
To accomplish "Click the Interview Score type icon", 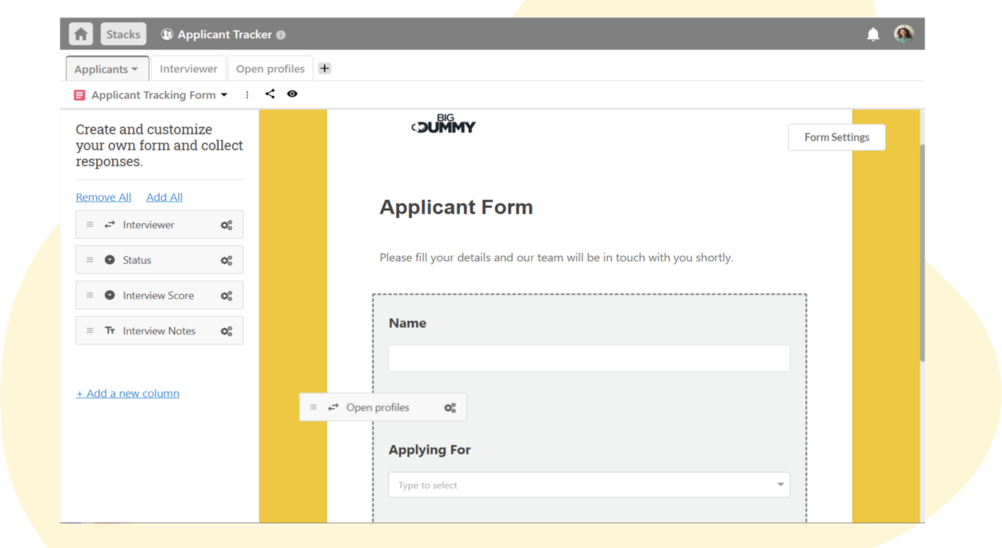I will point(110,295).
